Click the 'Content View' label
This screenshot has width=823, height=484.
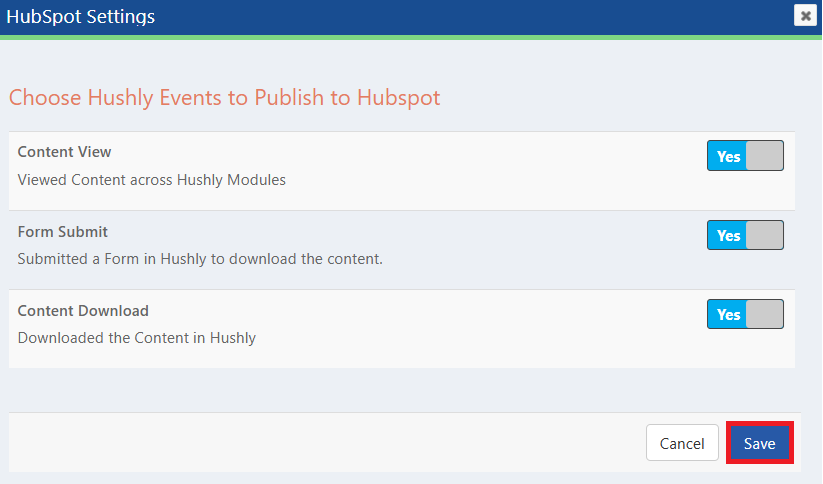click(64, 152)
